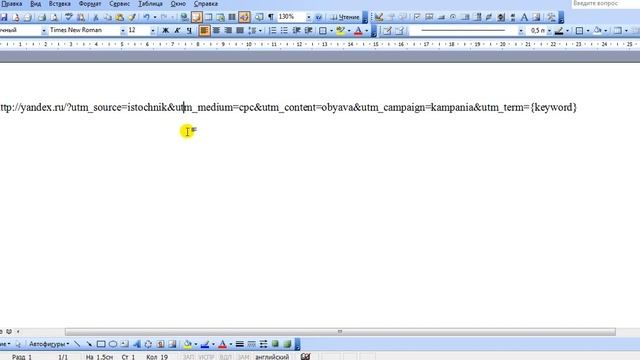Screen dimensions: 640x360
Task: Click the WordArt A icon in forms toolbar
Action: [524, 17]
